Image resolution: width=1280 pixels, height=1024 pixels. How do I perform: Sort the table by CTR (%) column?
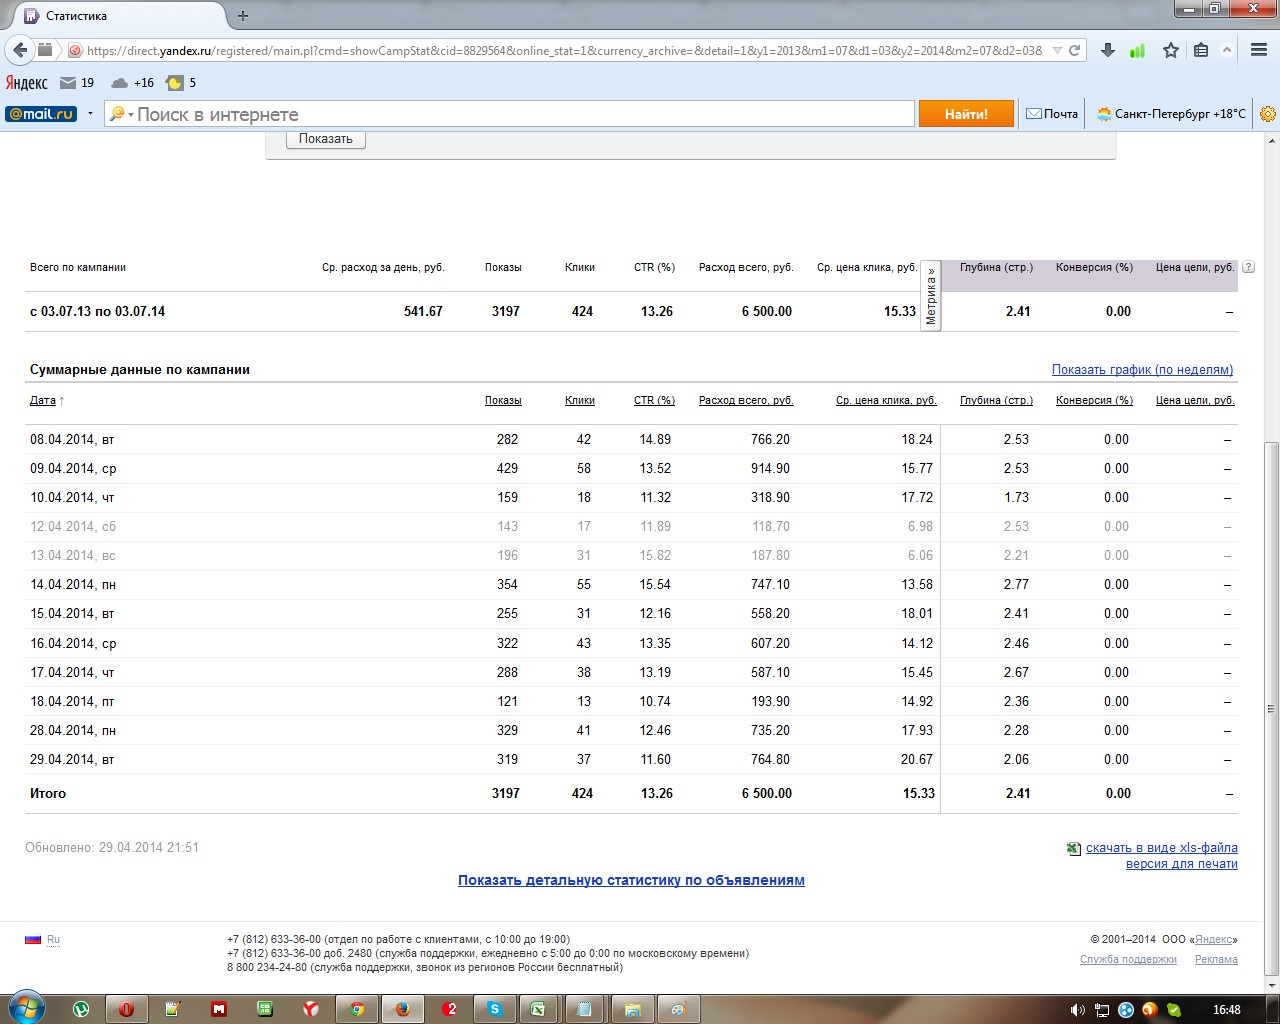654,401
